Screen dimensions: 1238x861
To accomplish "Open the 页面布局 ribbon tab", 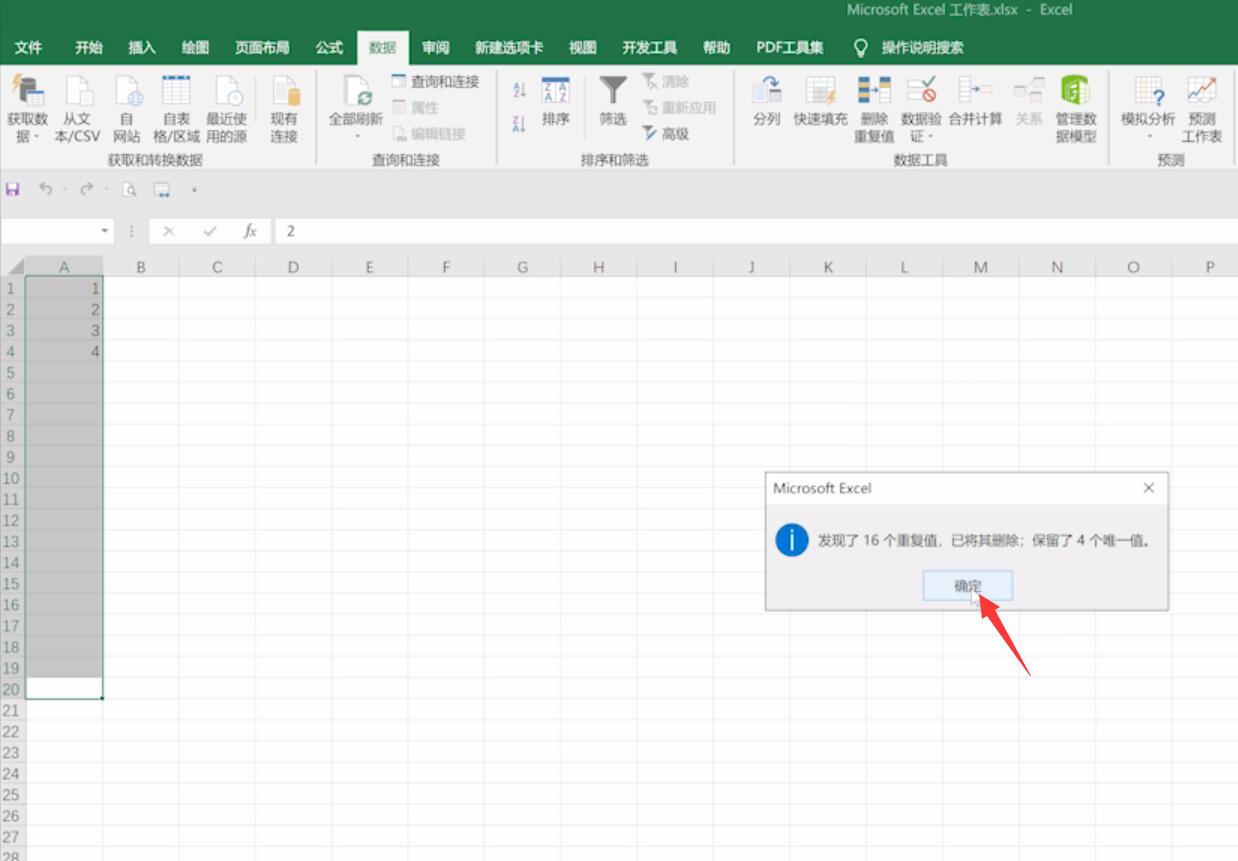I will [x=262, y=47].
